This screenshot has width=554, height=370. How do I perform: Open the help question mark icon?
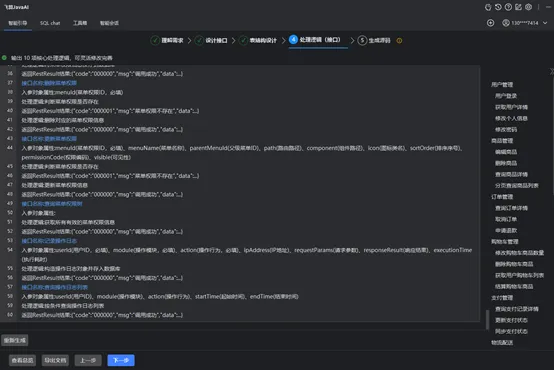tap(508, 7)
